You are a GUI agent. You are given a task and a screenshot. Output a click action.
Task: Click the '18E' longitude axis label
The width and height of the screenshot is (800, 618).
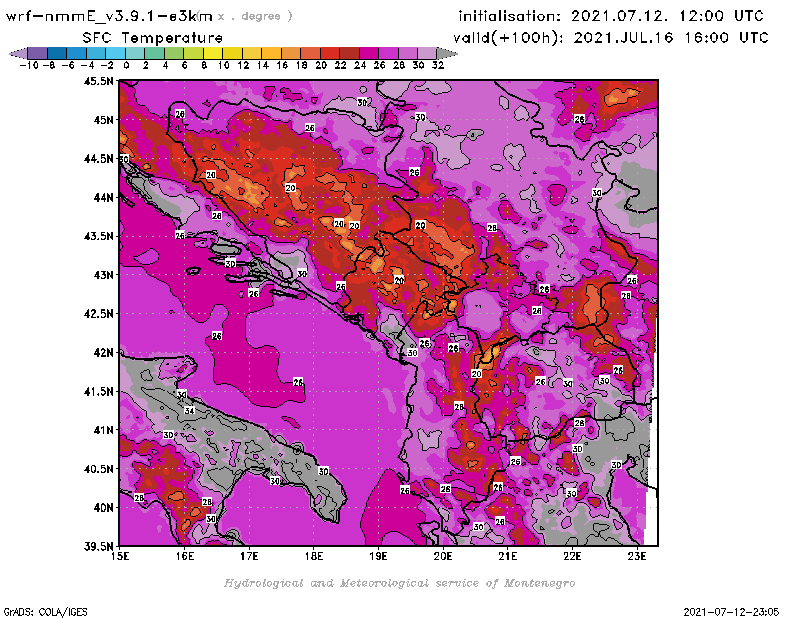(314, 556)
